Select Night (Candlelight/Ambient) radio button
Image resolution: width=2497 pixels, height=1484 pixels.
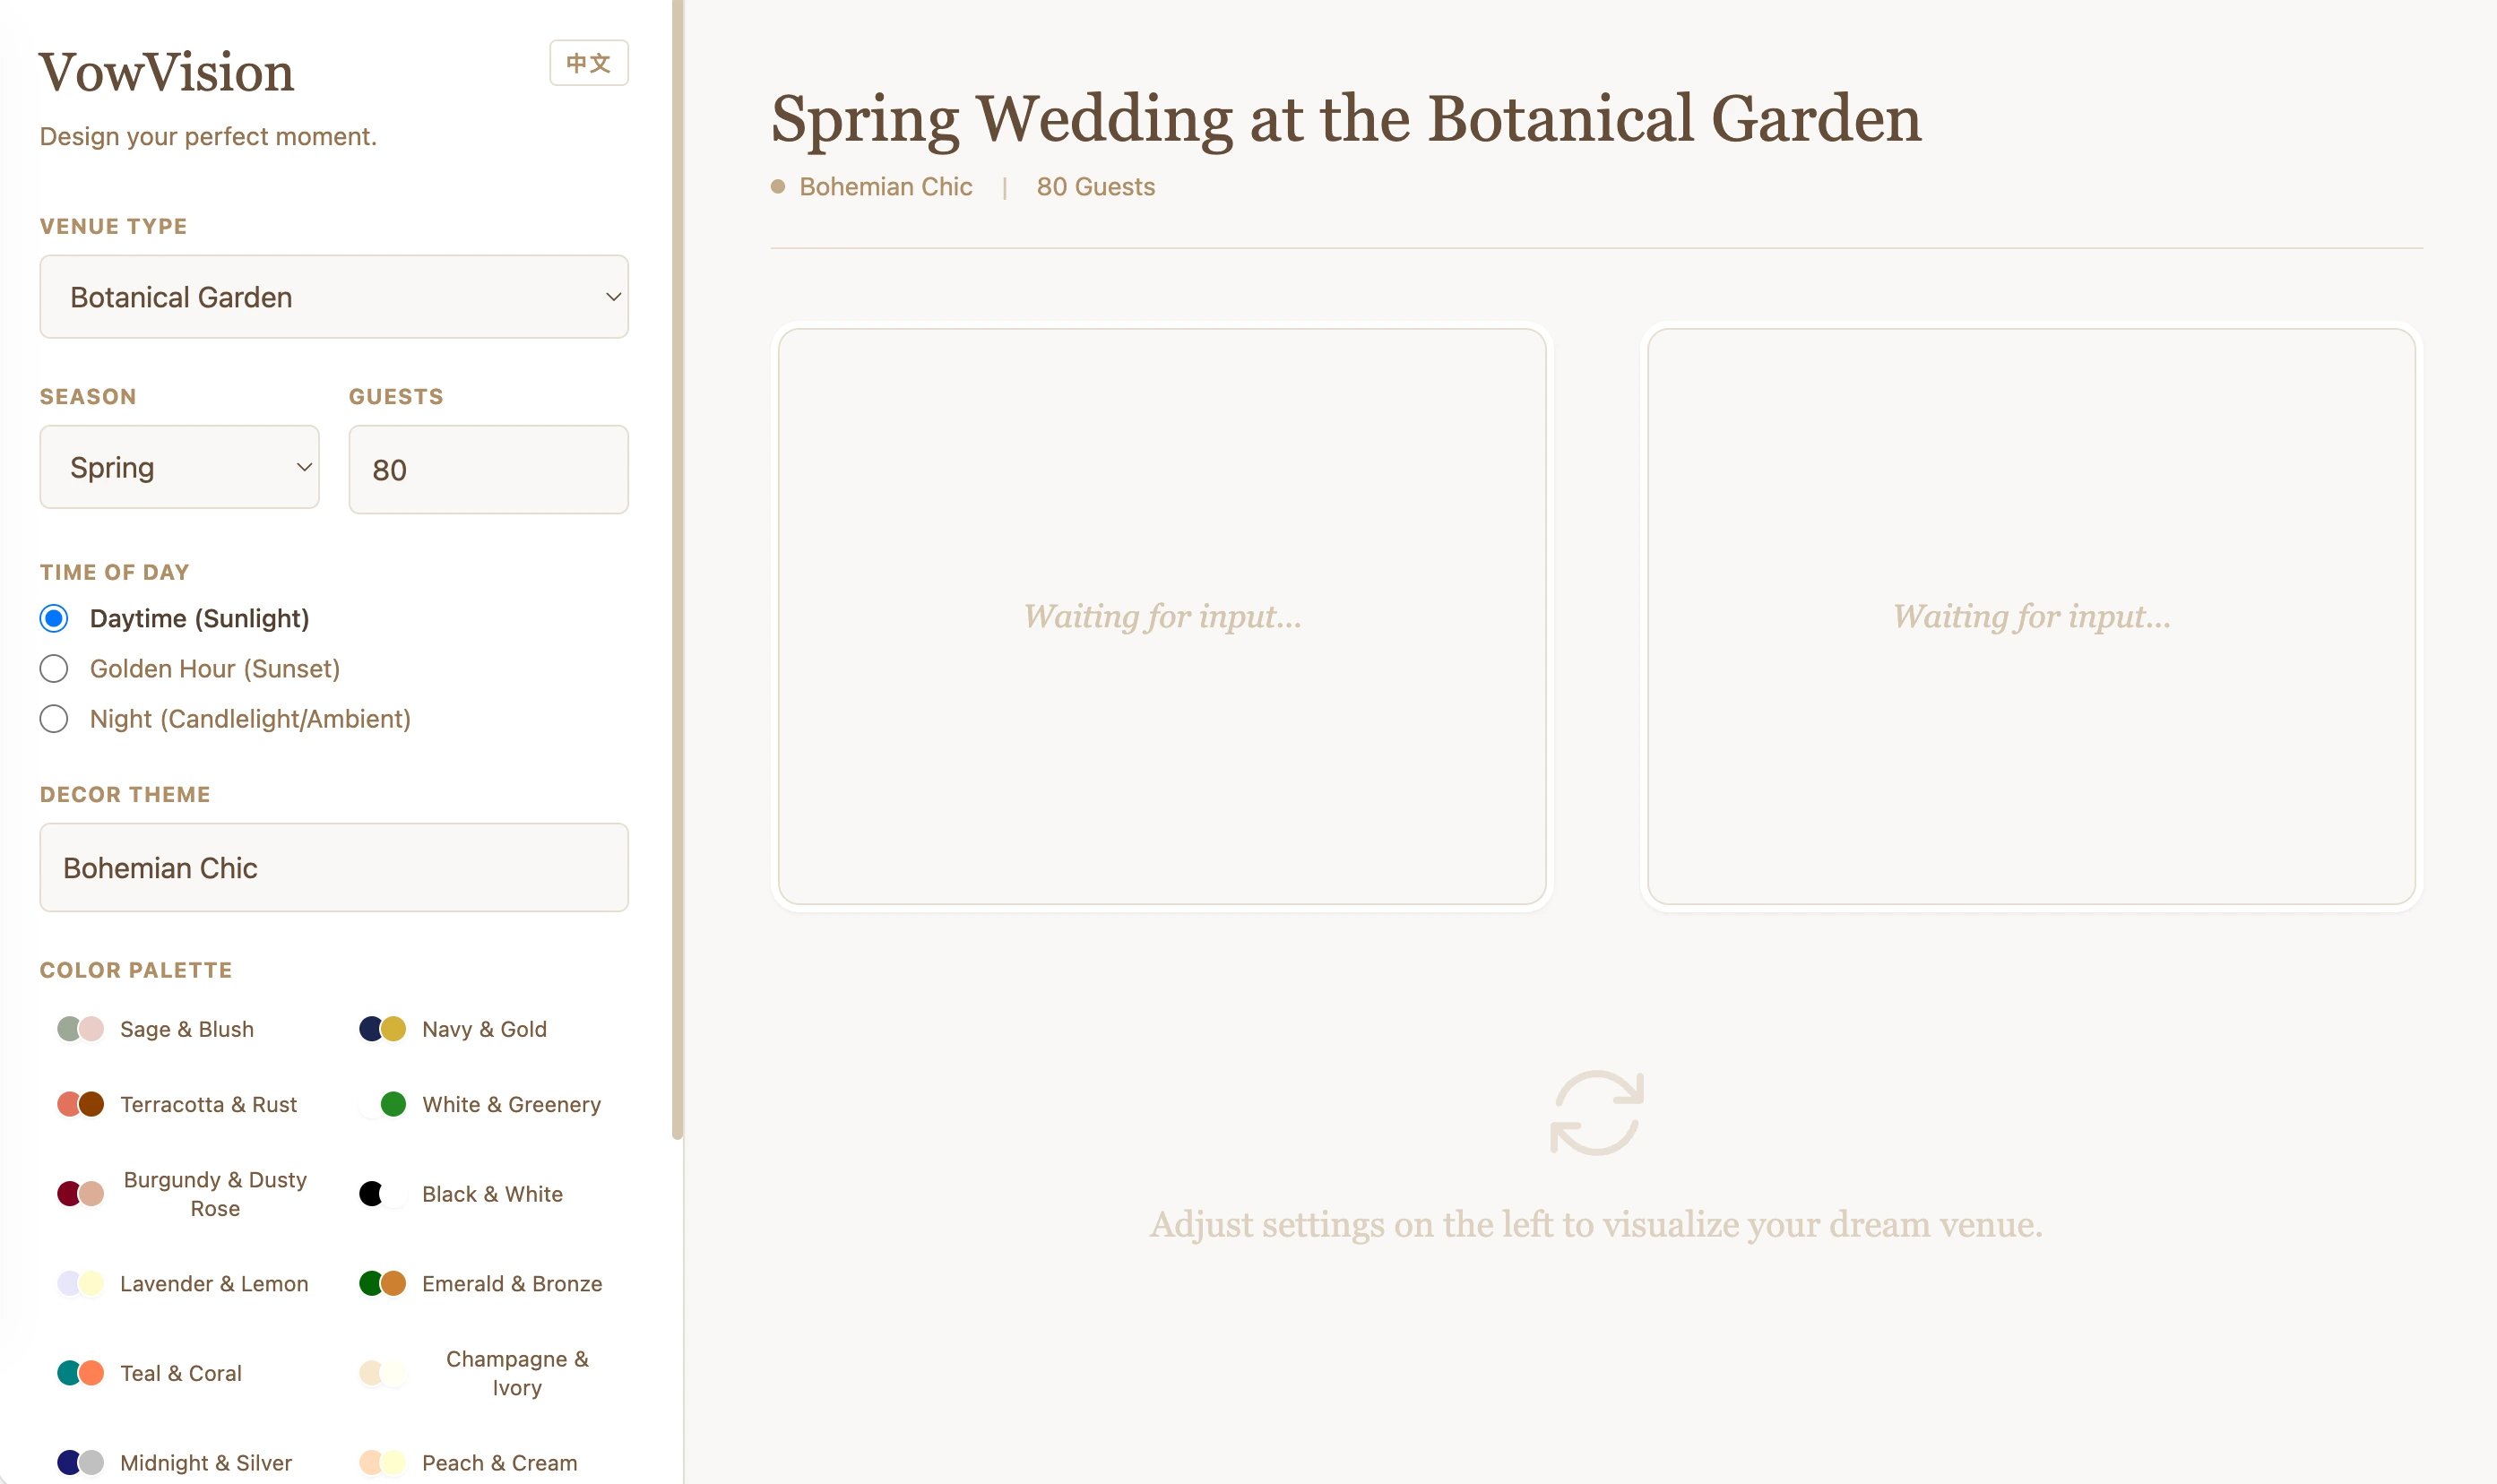55,718
